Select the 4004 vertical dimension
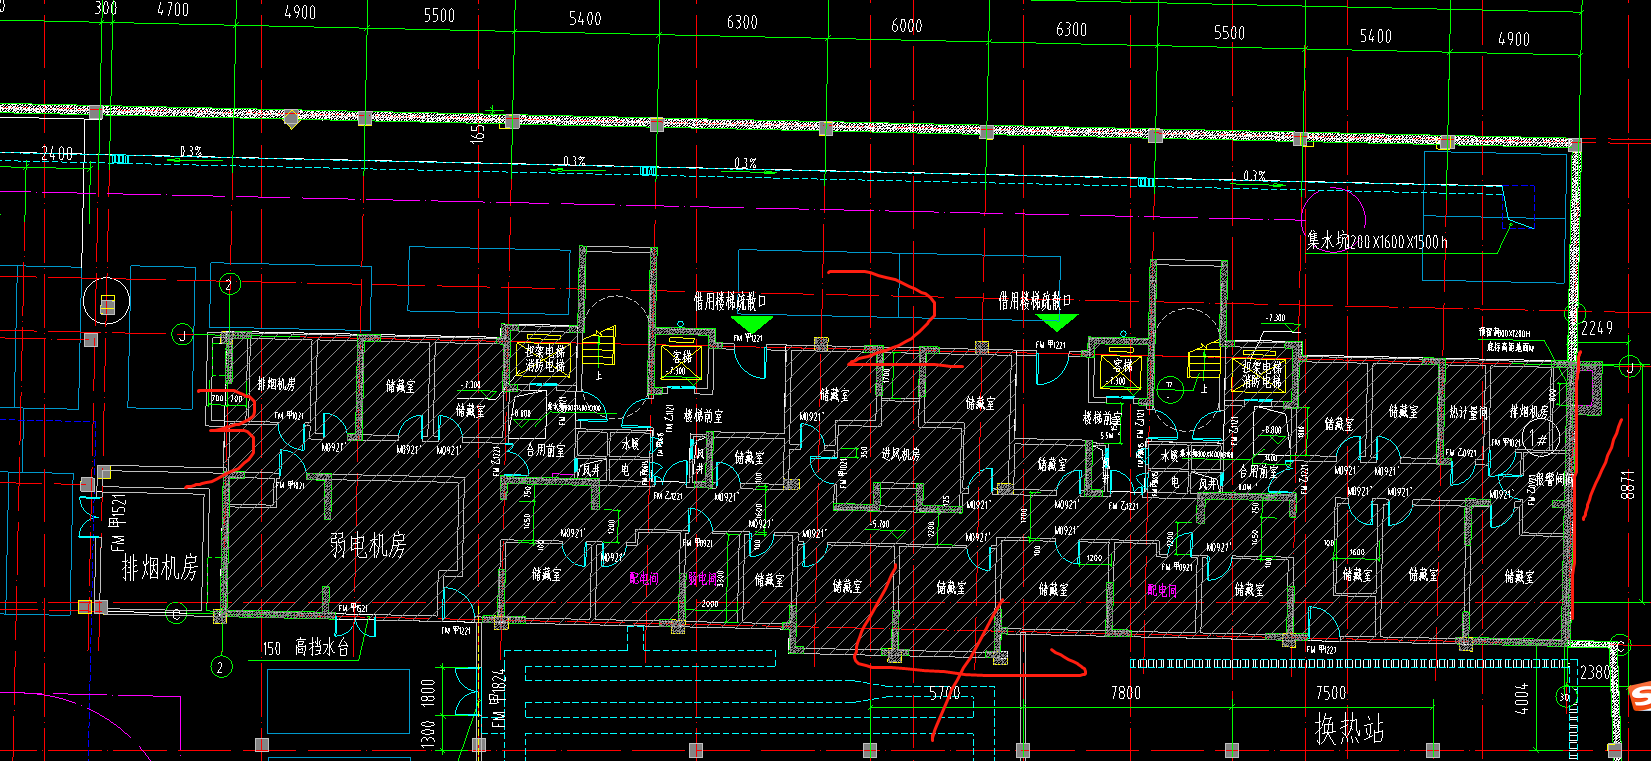The height and width of the screenshot is (761, 1651). pyautogui.click(x=1522, y=698)
